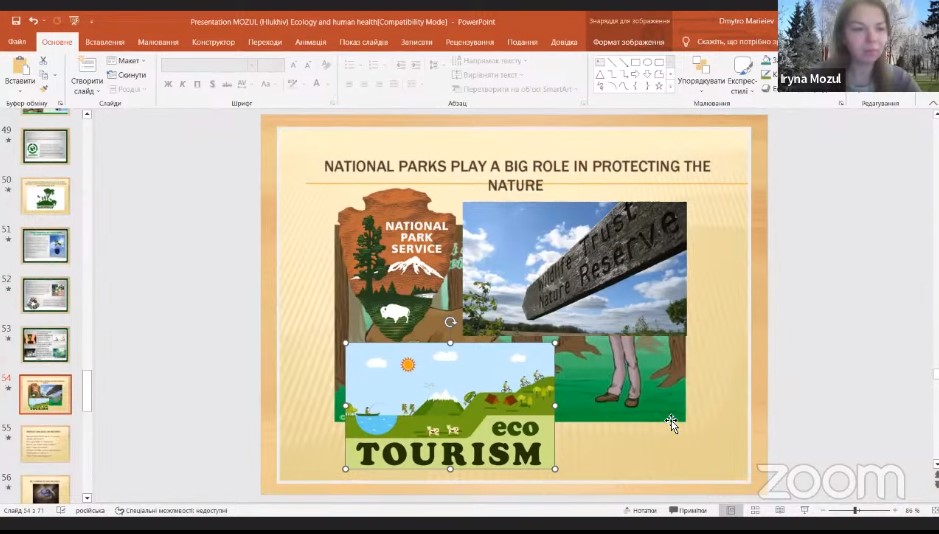Switch to the Конструктор tab
The image size is (939, 534).
tap(213, 42)
